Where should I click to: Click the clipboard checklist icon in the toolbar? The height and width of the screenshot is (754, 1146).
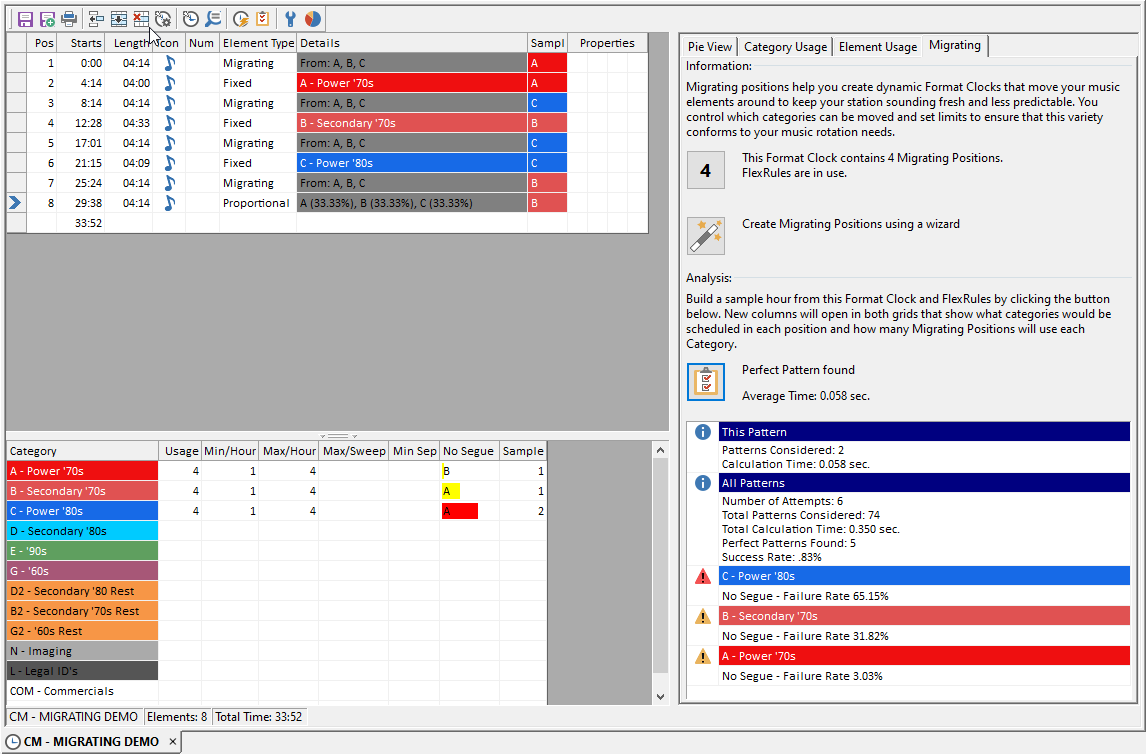[263, 19]
